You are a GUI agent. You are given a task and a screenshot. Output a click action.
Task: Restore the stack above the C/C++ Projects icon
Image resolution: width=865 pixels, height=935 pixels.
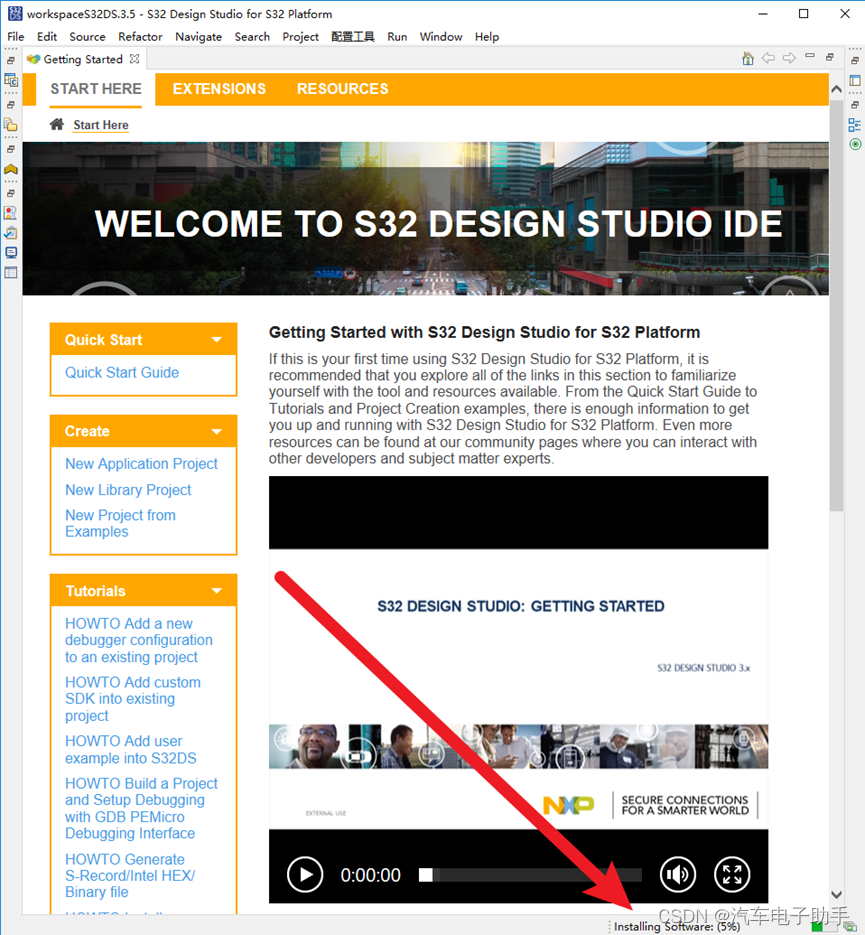coord(11,60)
